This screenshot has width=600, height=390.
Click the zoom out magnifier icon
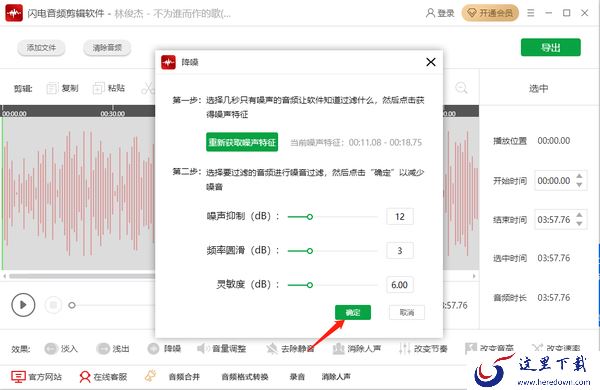(x=461, y=88)
